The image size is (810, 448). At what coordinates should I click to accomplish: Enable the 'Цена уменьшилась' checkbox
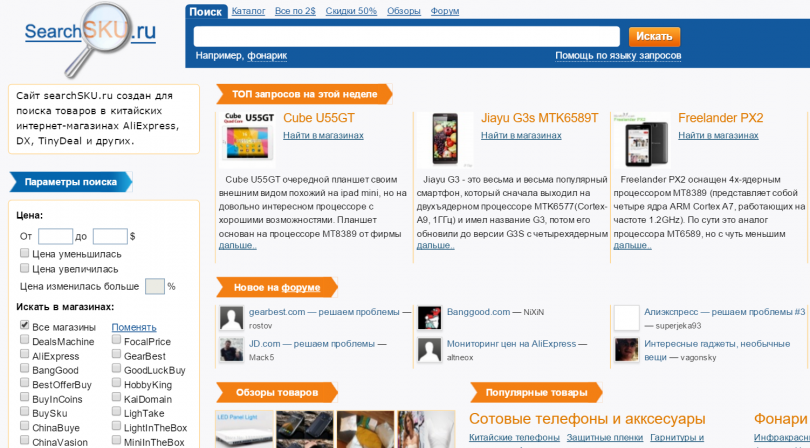point(25,254)
